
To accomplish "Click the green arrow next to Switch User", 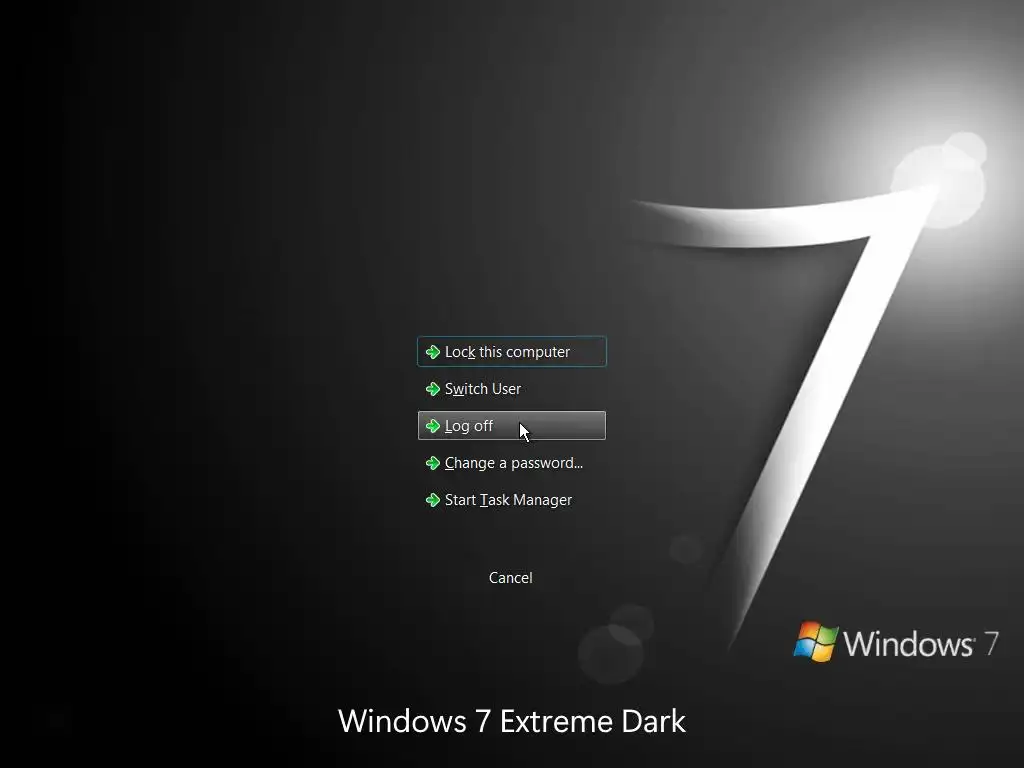I will point(432,389).
